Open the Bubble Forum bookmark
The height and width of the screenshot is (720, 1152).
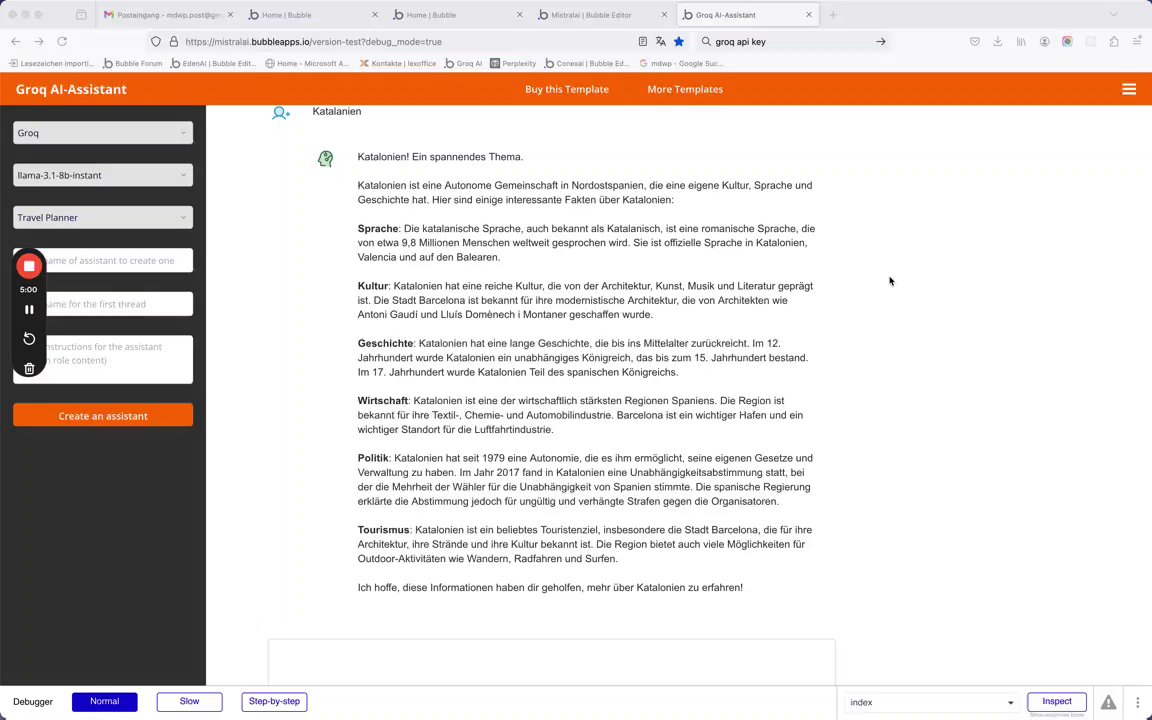[x=133, y=63]
